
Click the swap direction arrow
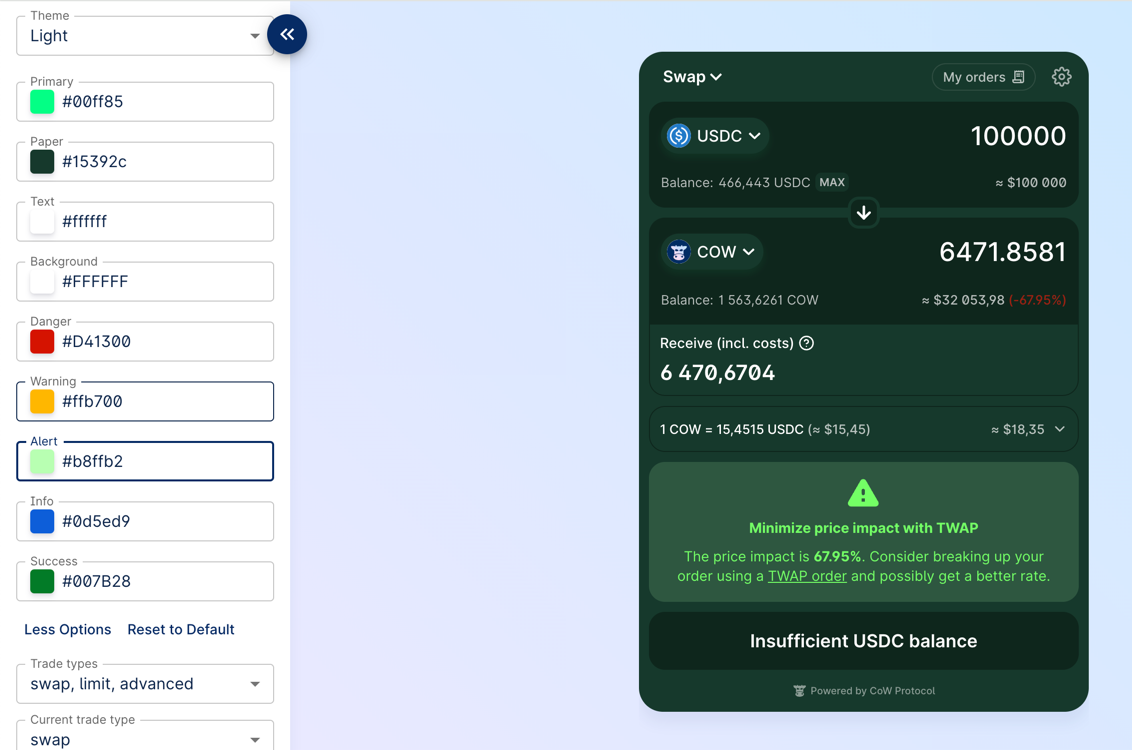pyautogui.click(x=863, y=212)
